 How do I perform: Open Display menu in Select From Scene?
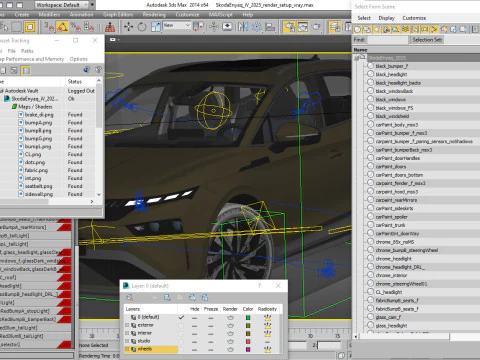coord(386,18)
